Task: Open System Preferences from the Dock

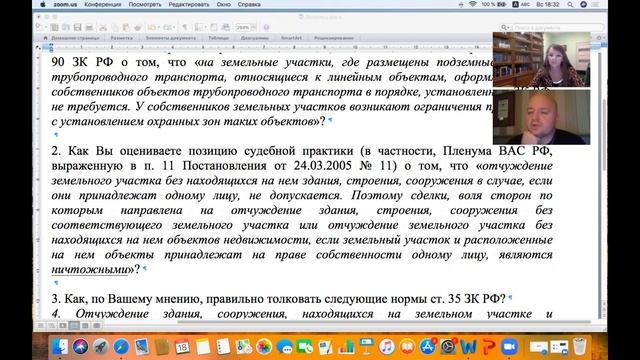Action: 448,347
